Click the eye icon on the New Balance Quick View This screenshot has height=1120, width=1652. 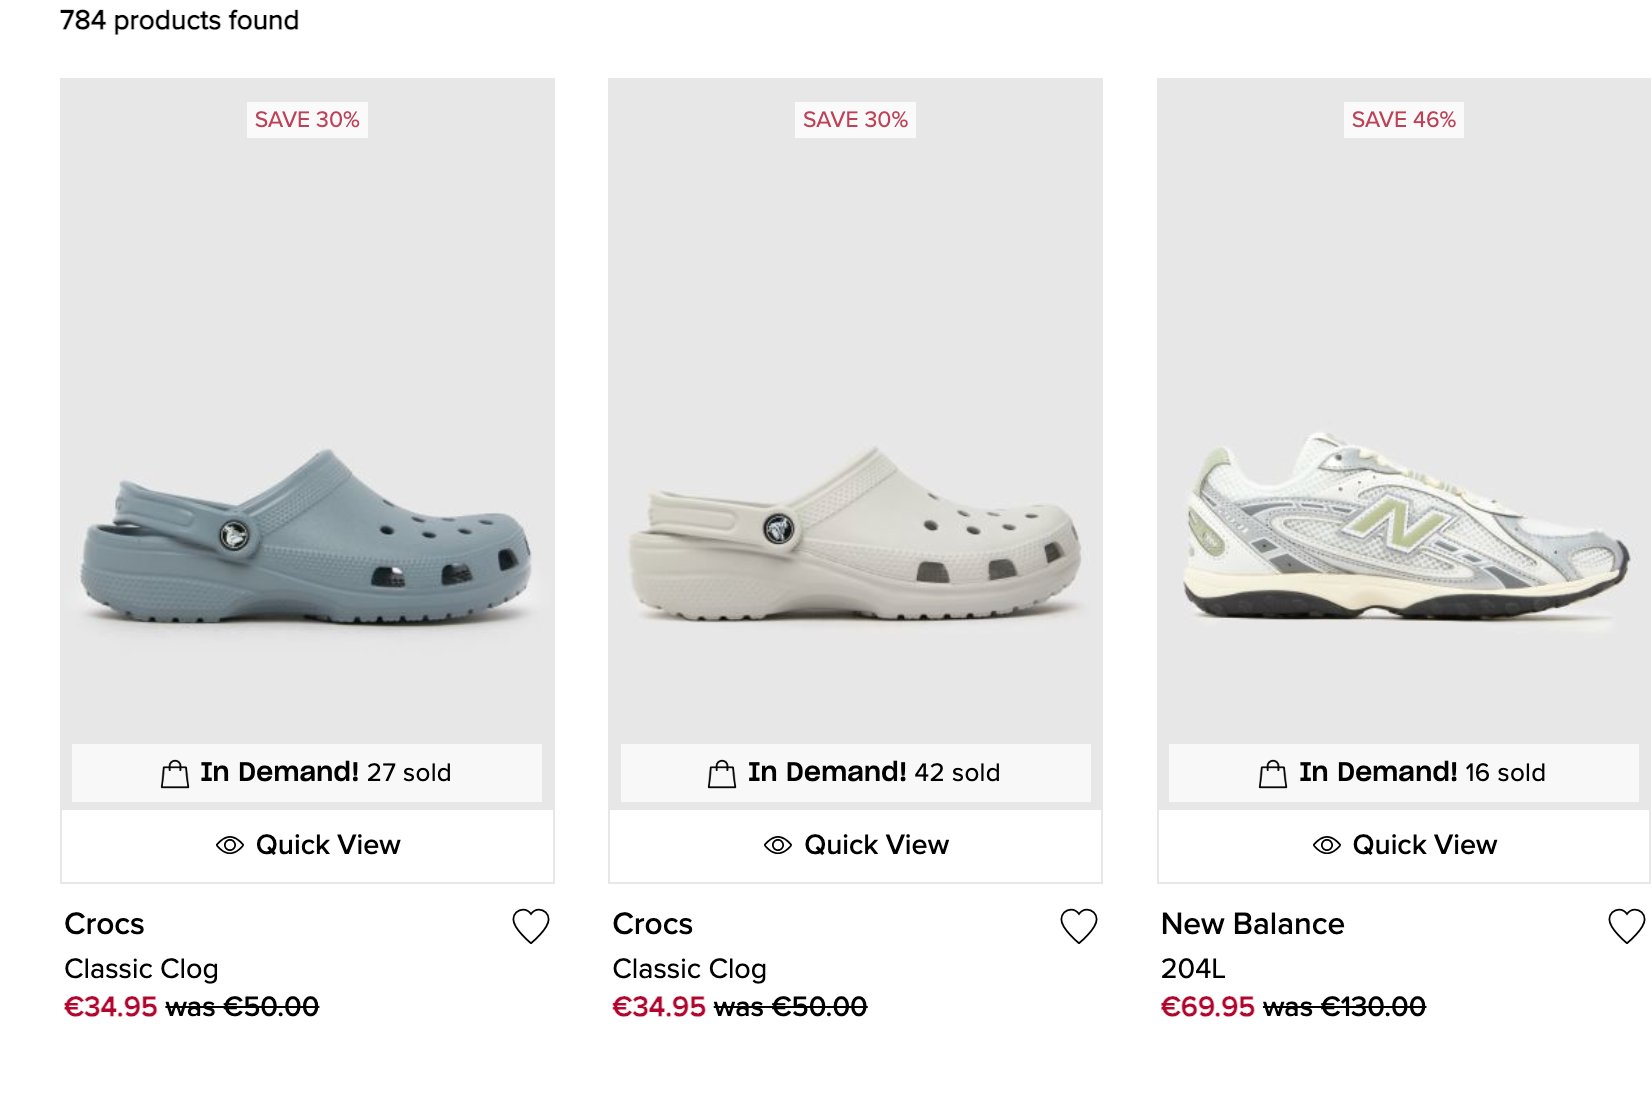pyautogui.click(x=1327, y=845)
